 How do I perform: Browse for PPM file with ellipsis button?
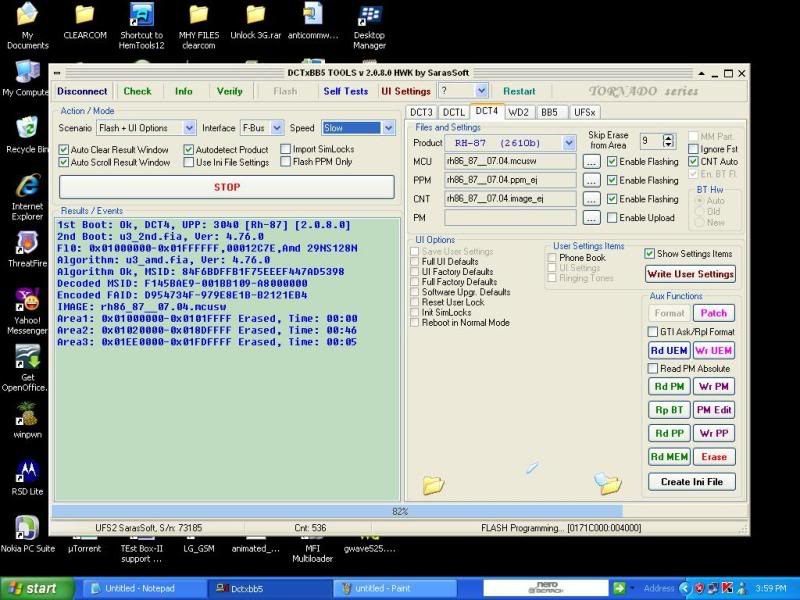point(591,181)
